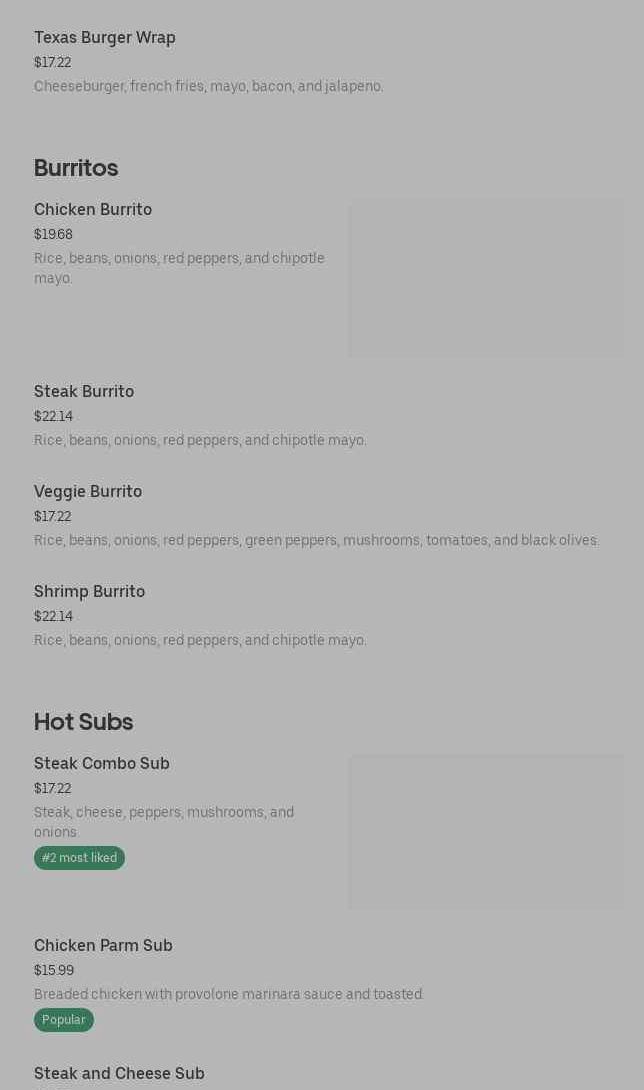Click the Burritos section heading

pyautogui.click(x=76, y=168)
